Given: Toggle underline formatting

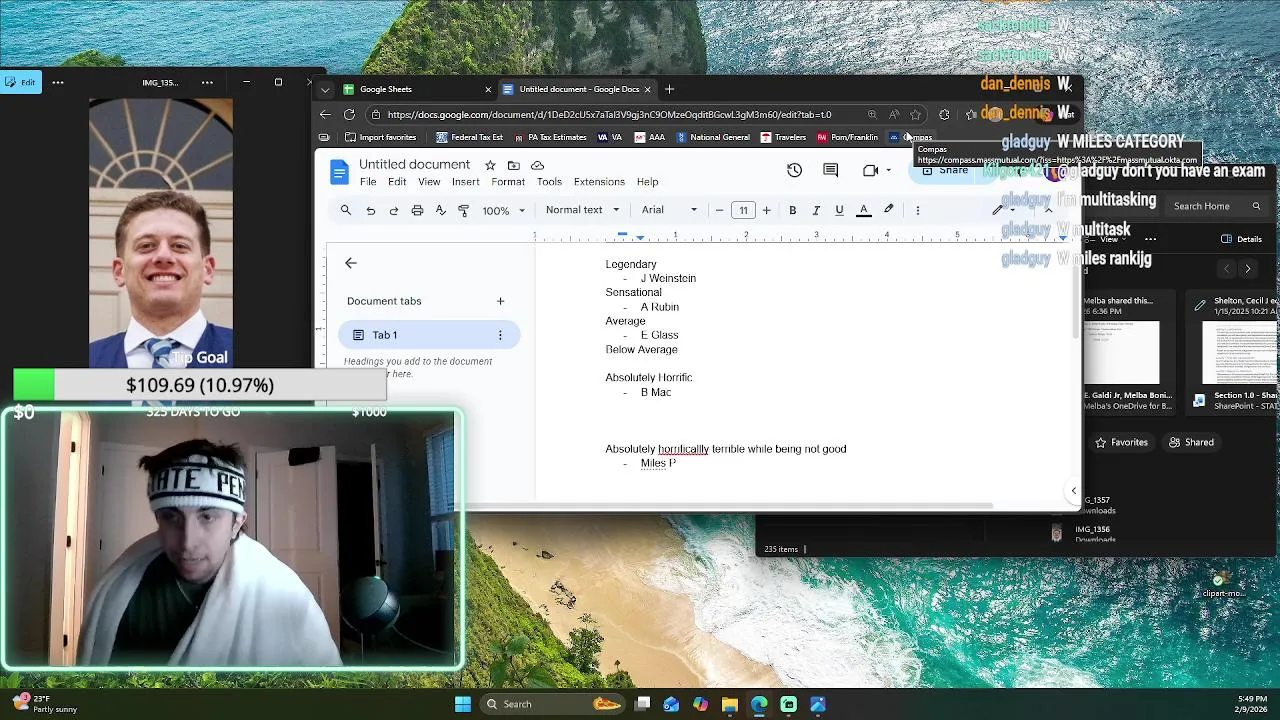Looking at the screenshot, I should click(x=839, y=210).
